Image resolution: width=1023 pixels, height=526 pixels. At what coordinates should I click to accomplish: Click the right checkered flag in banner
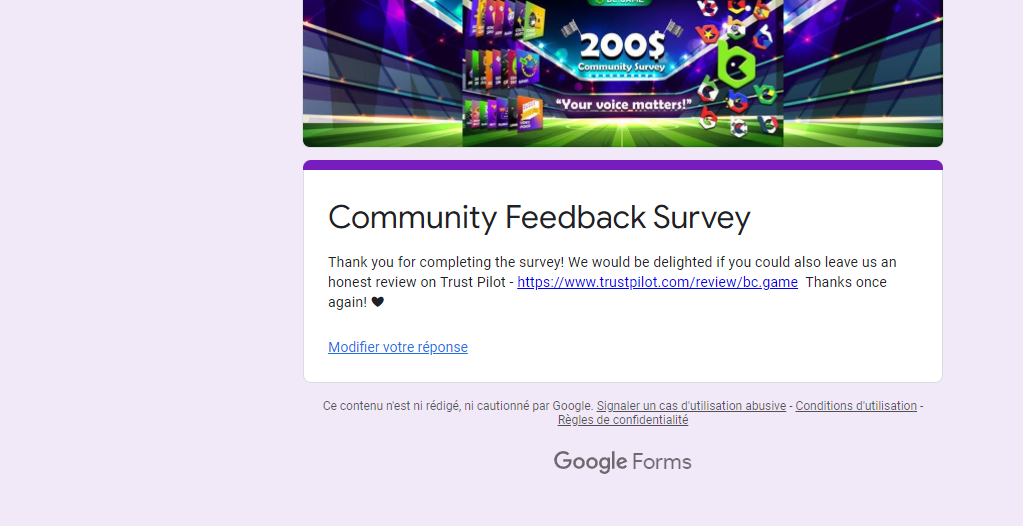point(672,29)
